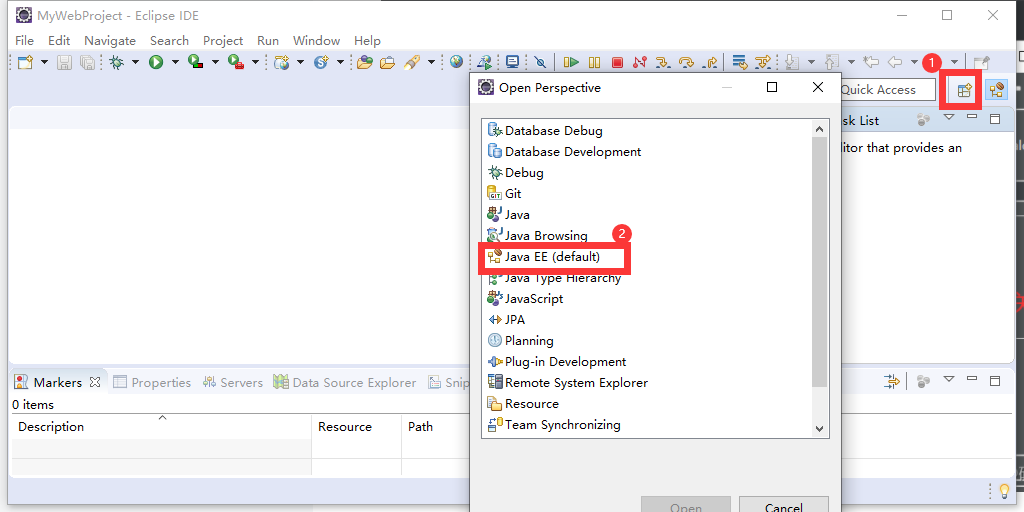
Task: Click the Previous Annotation icon
Action: [x=831, y=62]
